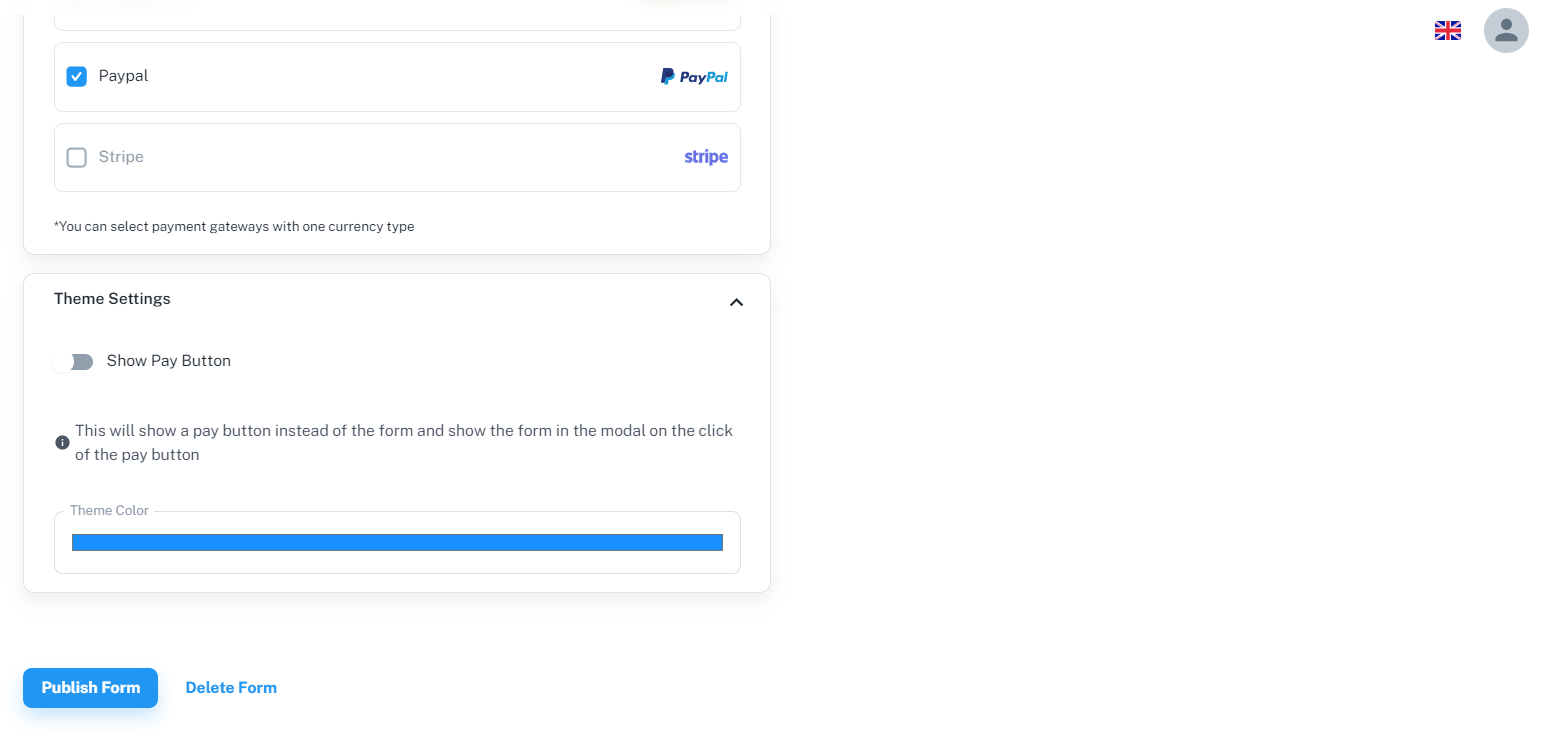Screen dimensions: 1560x736
Task: Click the checked Paypal checkmark icon
Action: pos(76,75)
